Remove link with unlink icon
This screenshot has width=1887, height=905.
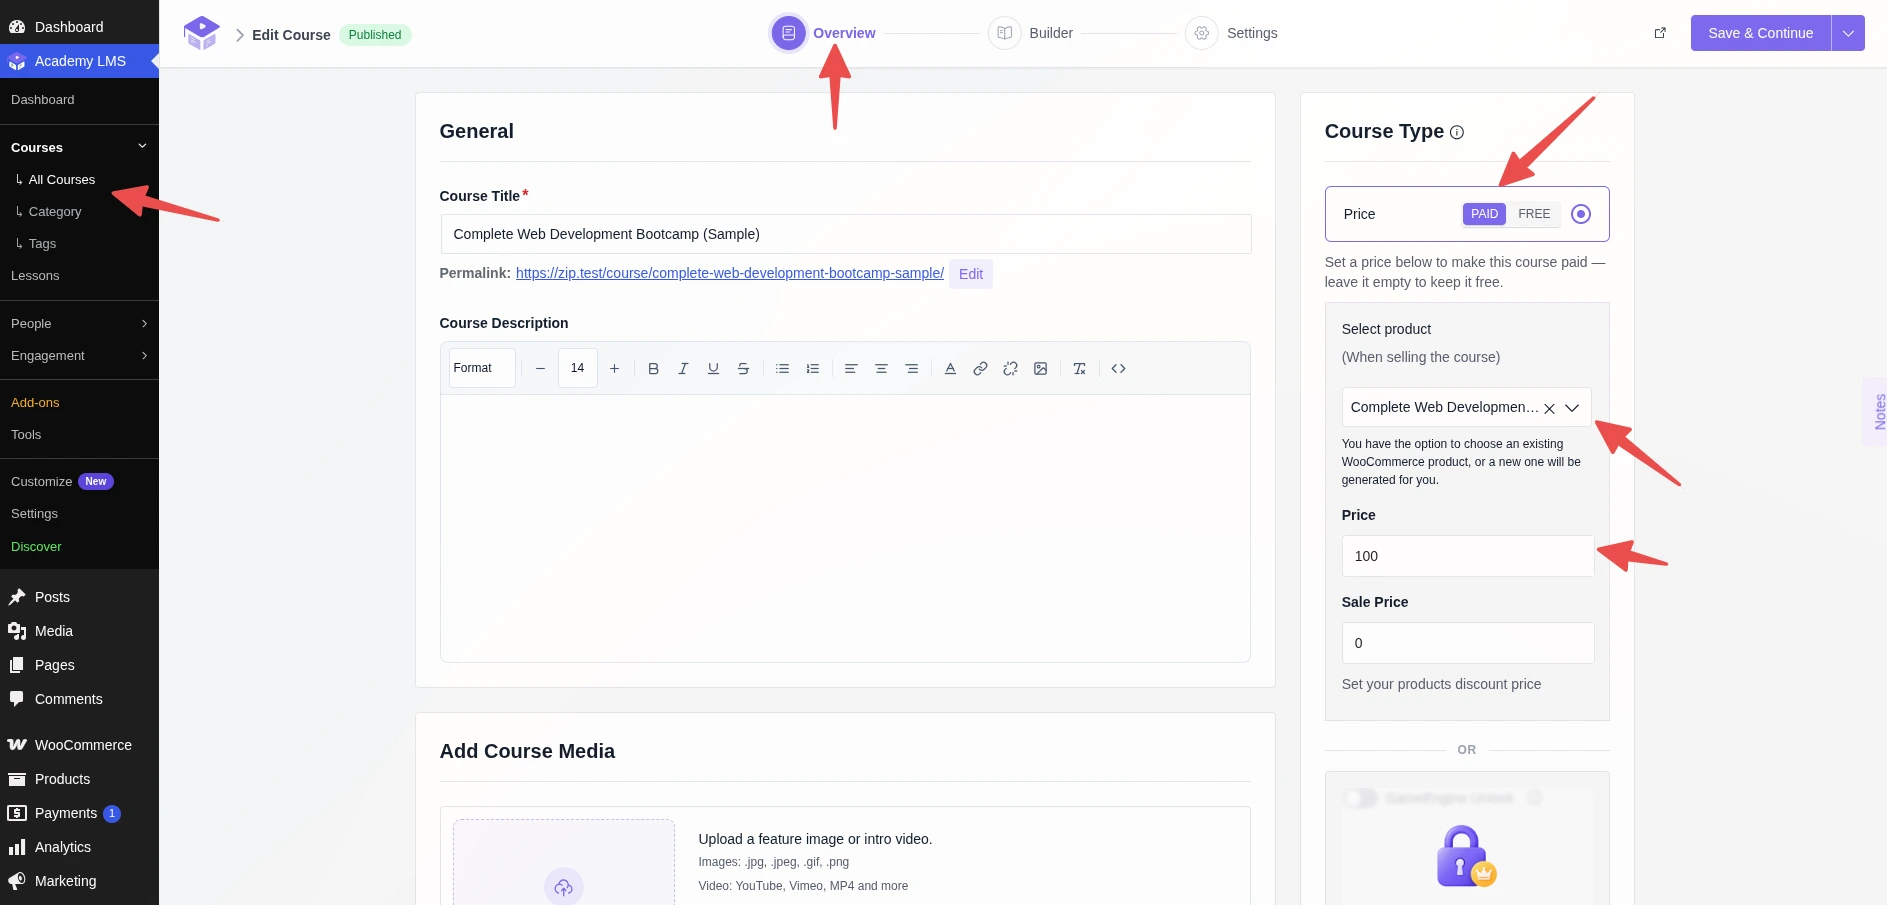click(1010, 369)
